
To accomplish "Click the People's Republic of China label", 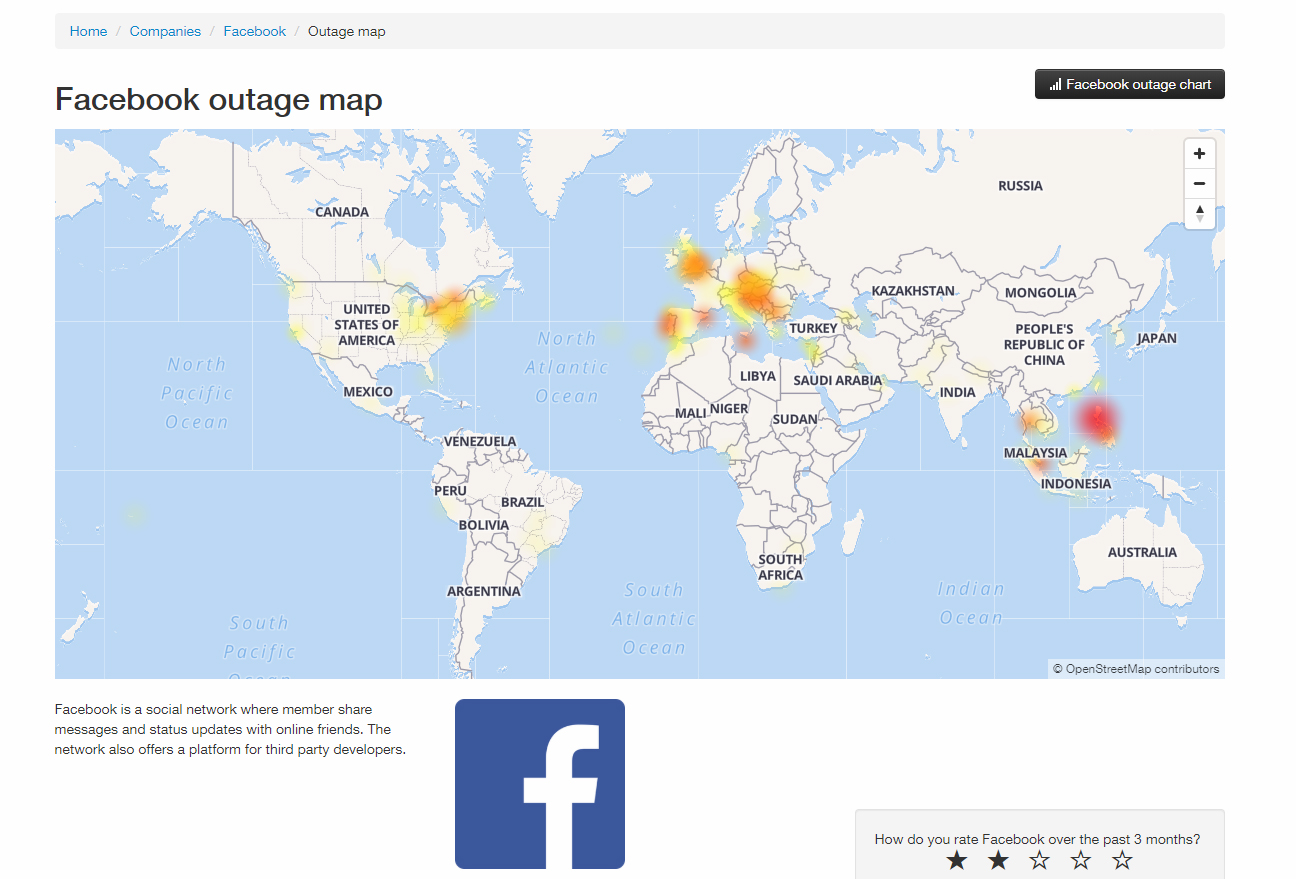I will (1044, 345).
